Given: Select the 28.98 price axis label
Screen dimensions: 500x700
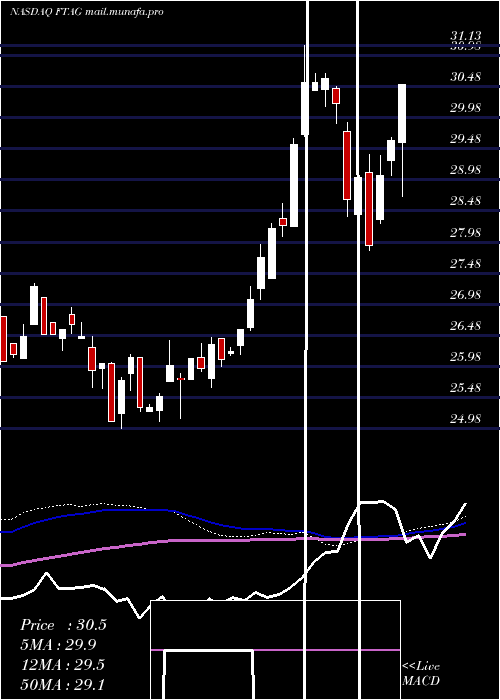Looking at the screenshot, I should point(466,170).
